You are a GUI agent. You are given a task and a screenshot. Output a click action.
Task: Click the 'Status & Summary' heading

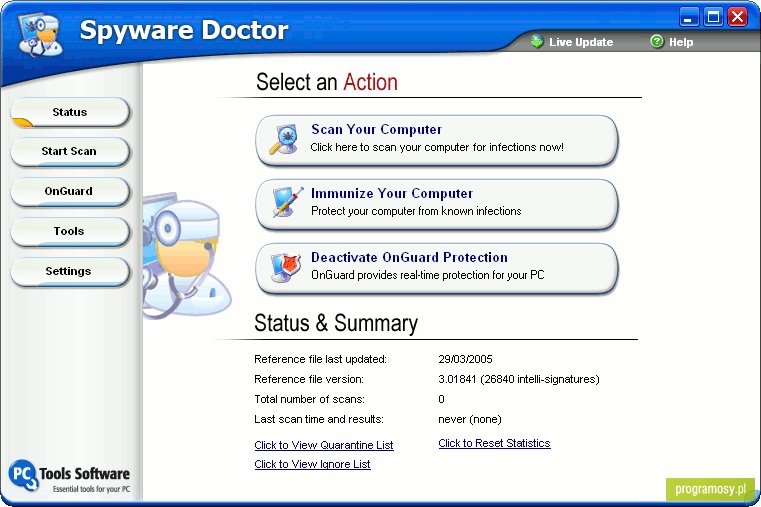[x=336, y=323]
